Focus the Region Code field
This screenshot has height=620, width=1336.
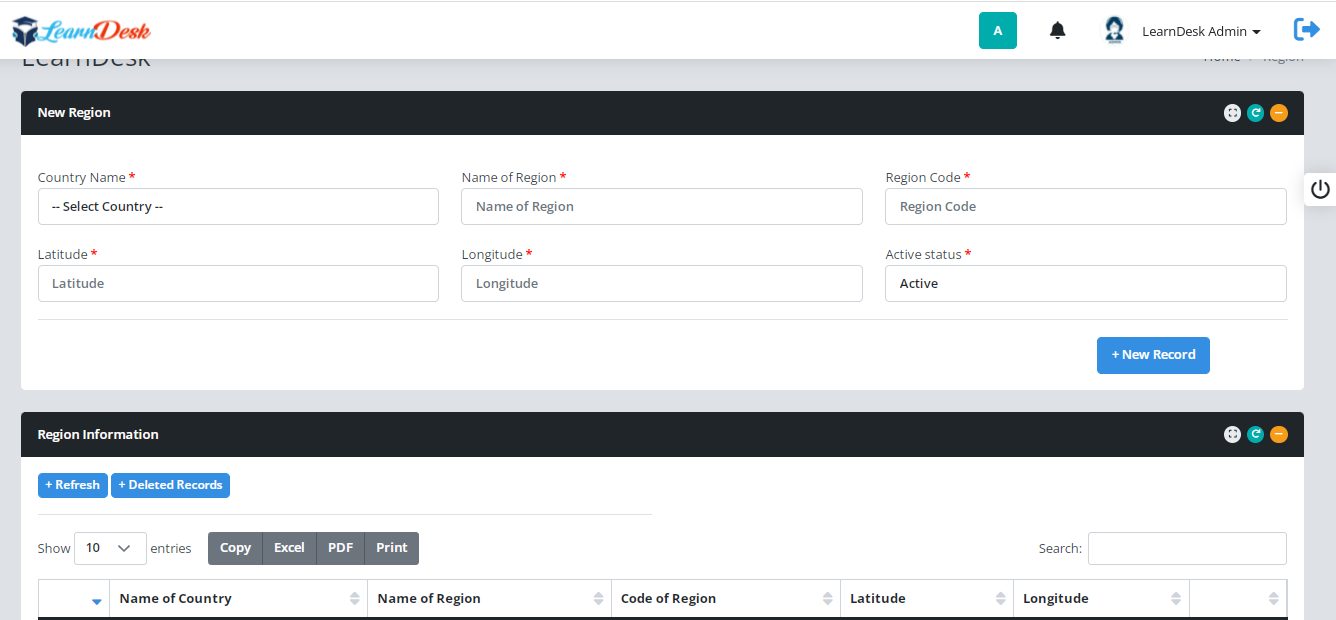coord(1086,206)
